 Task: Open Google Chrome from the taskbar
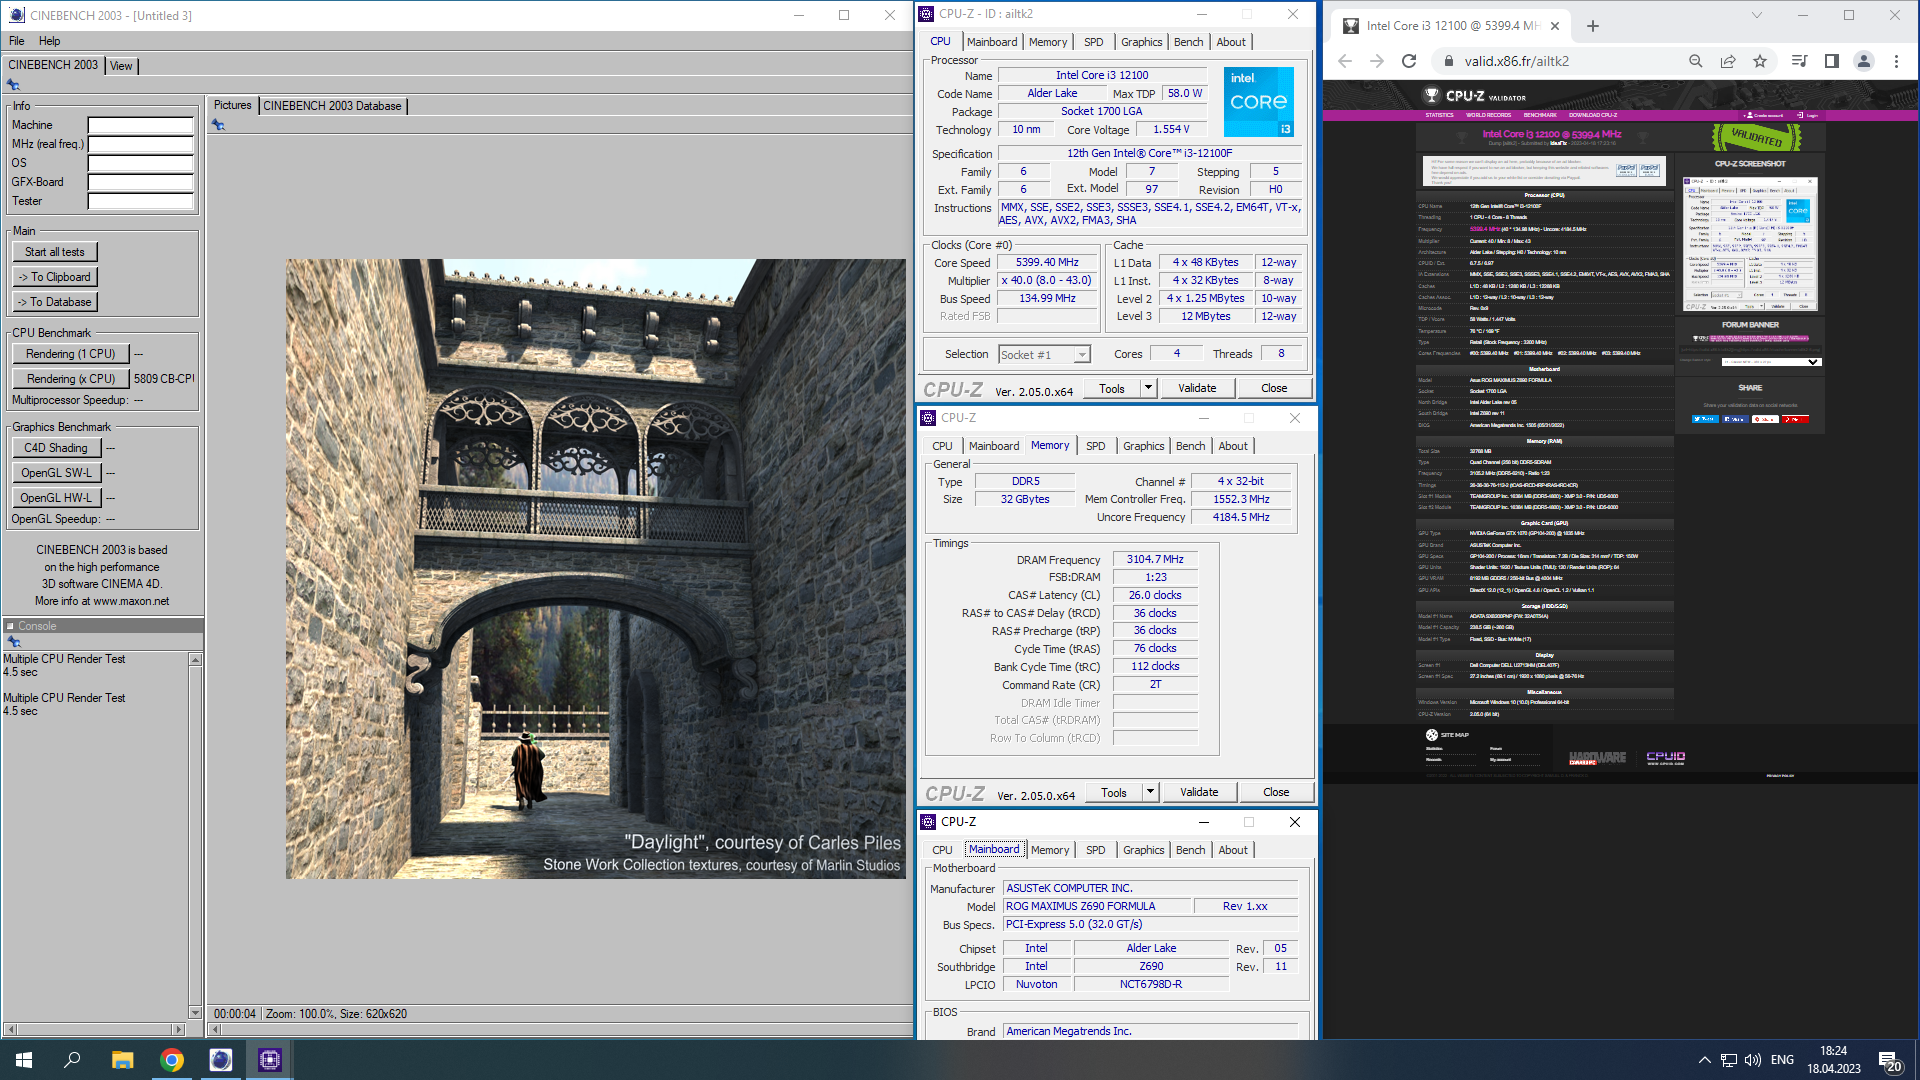click(x=172, y=1060)
